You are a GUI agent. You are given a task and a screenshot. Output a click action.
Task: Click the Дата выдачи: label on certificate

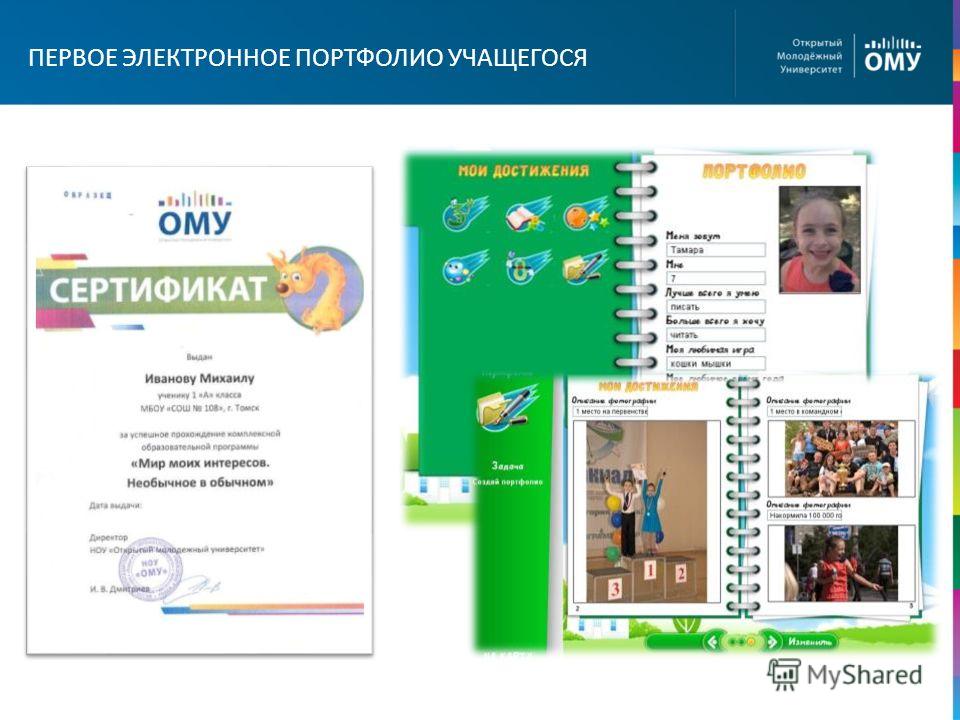(x=116, y=506)
